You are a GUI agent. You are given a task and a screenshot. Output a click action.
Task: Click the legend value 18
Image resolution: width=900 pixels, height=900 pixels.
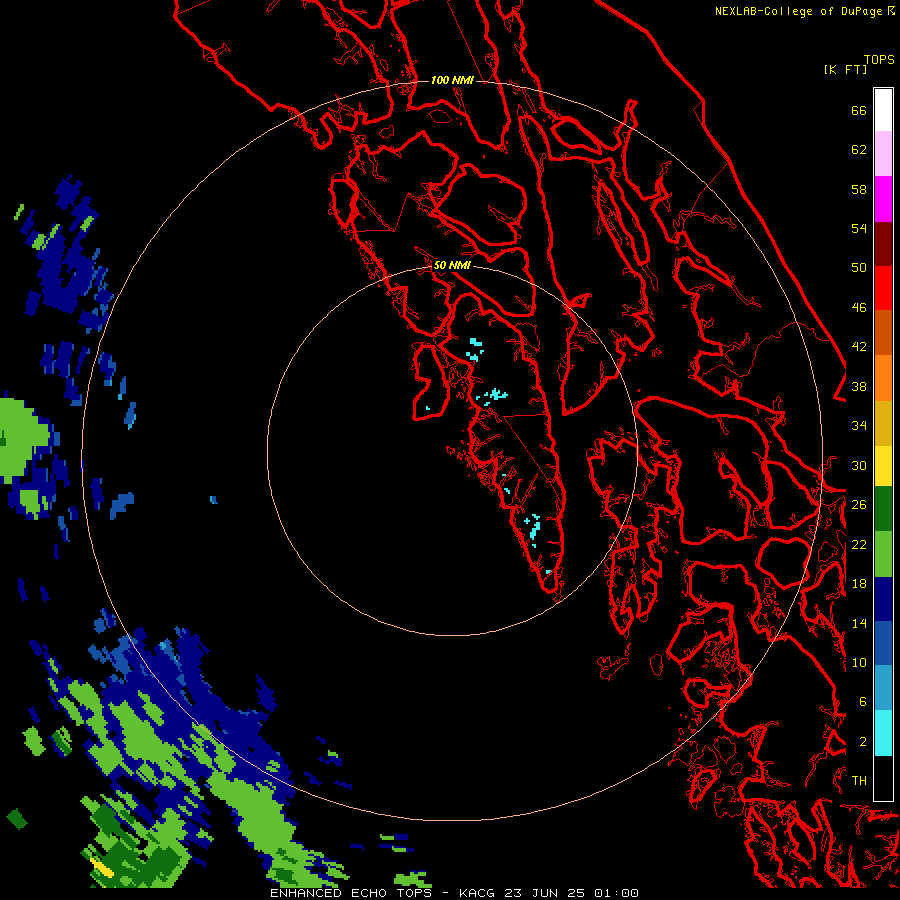pyautogui.click(x=859, y=584)
